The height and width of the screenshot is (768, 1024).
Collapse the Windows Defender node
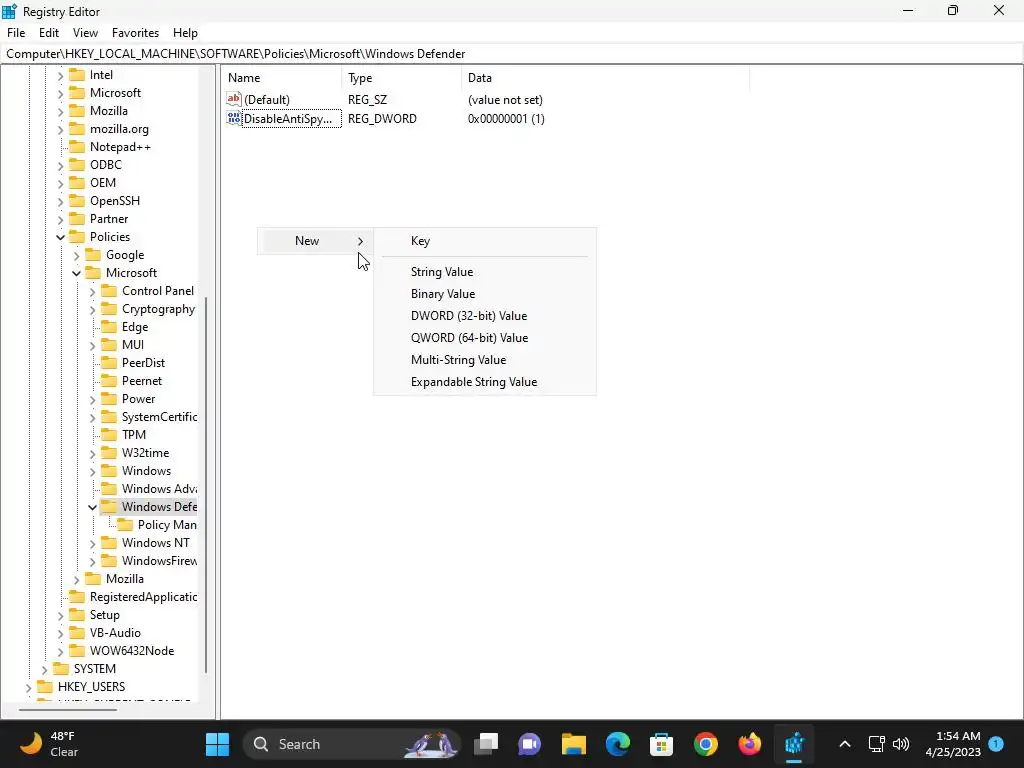(x=92, y=507)
